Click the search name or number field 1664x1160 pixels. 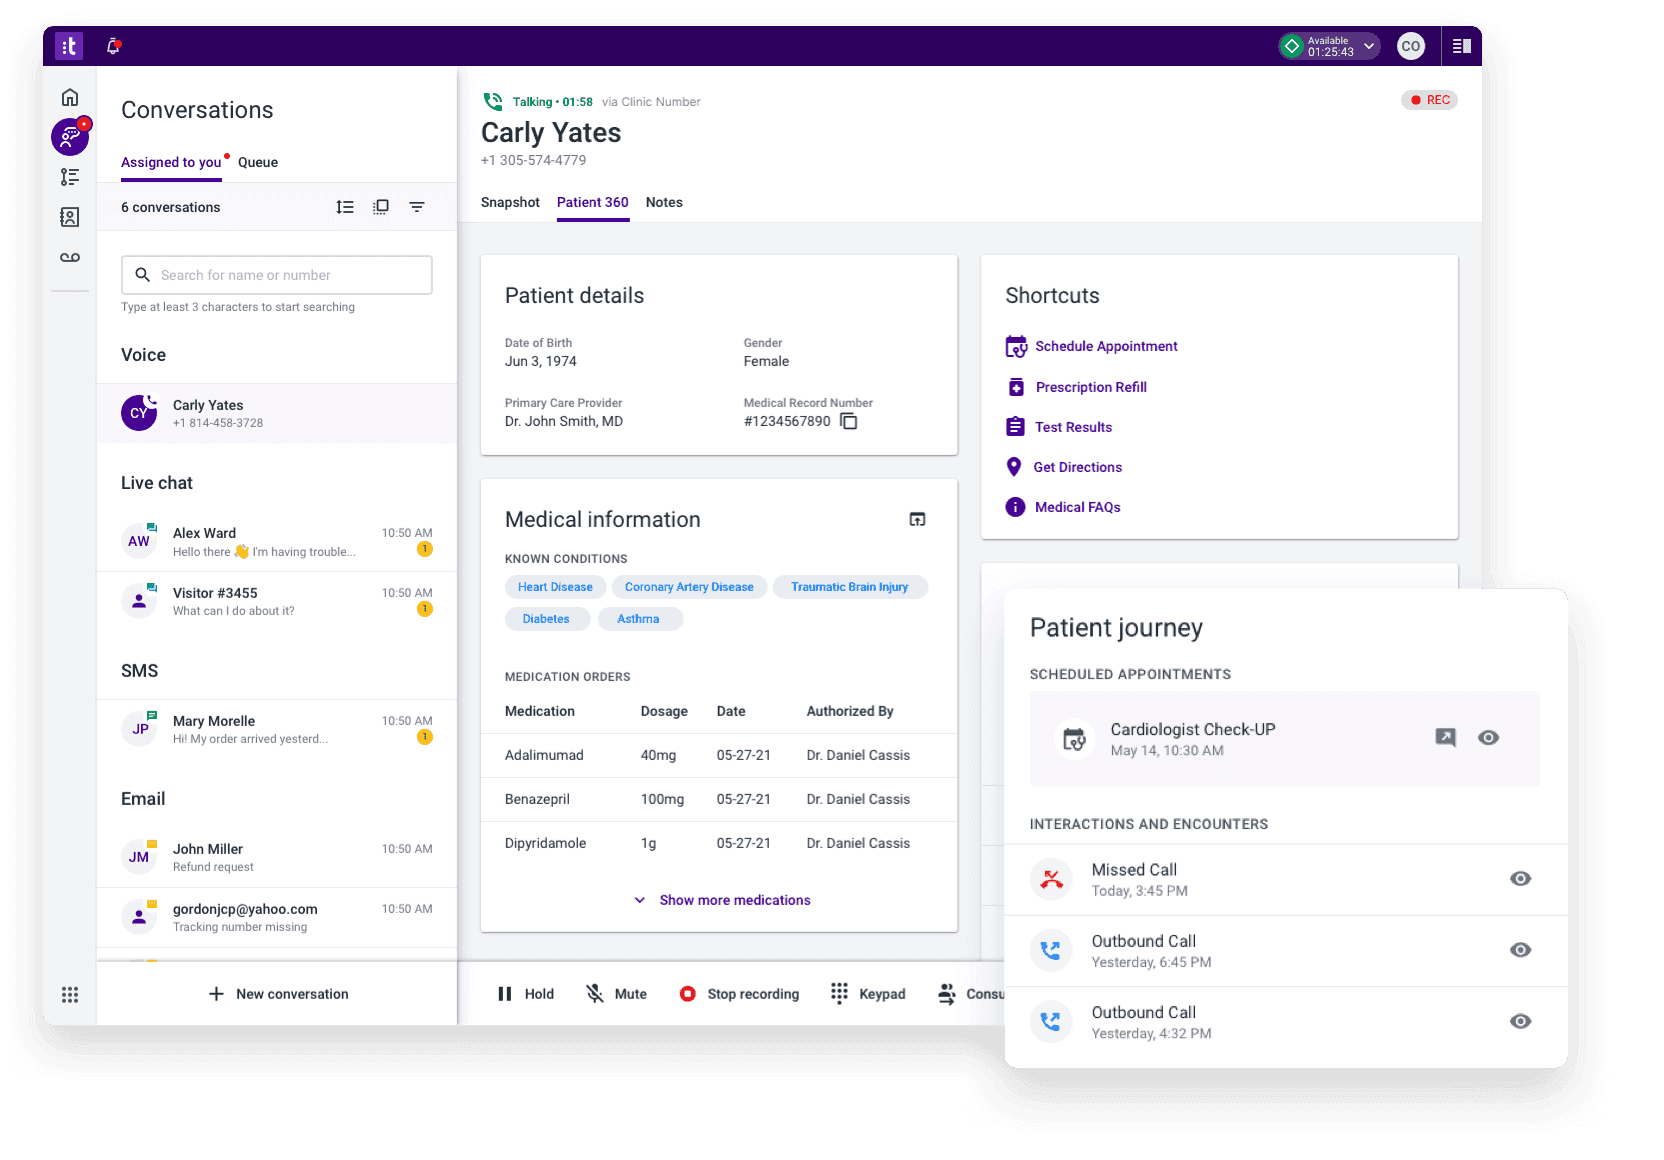[x=277, y=275]
